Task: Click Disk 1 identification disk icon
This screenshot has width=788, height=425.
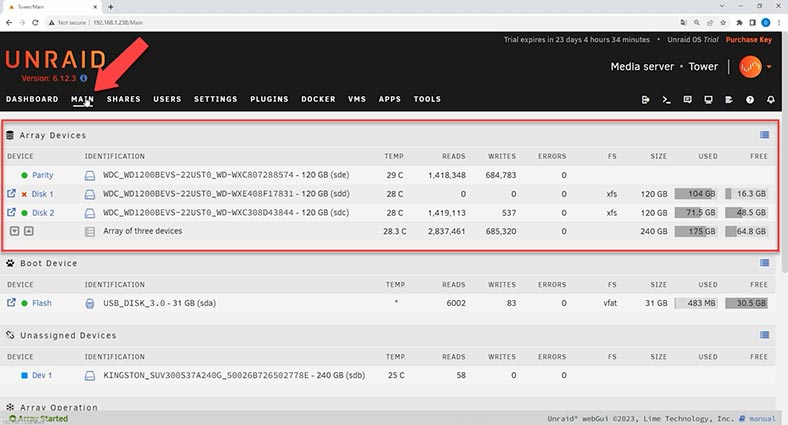Action: [89, 194]
